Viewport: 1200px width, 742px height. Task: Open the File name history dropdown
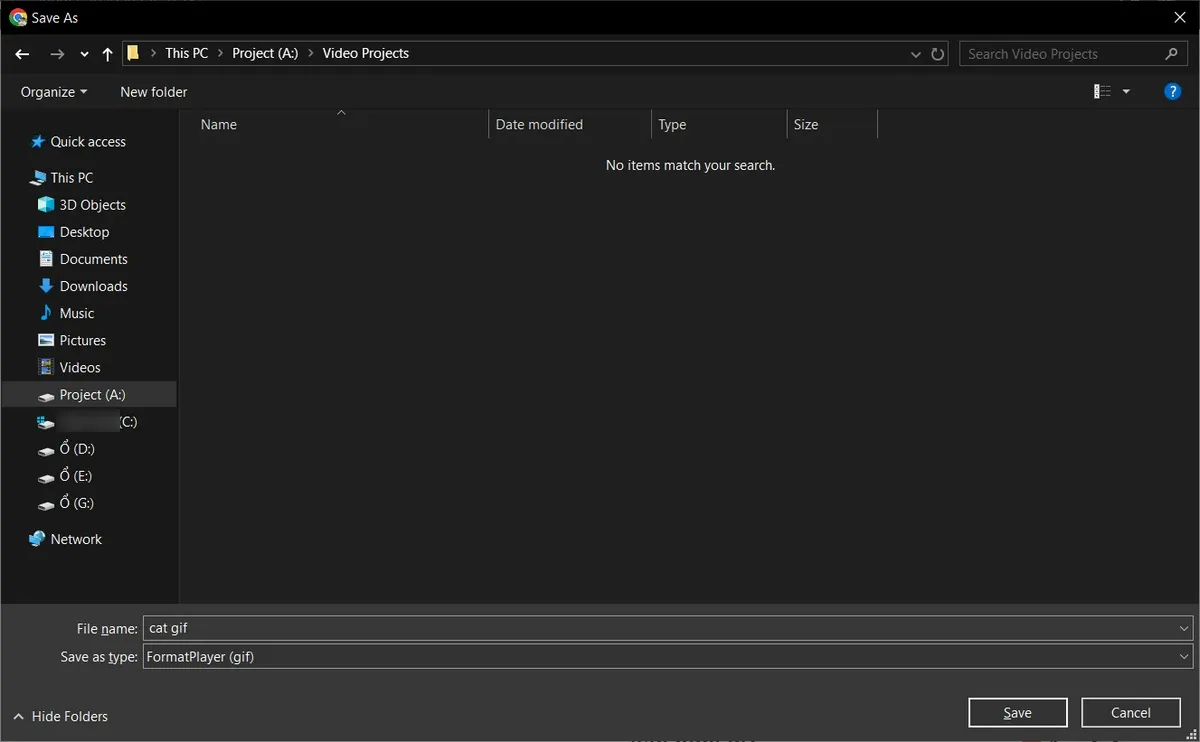pos(1184,629)
